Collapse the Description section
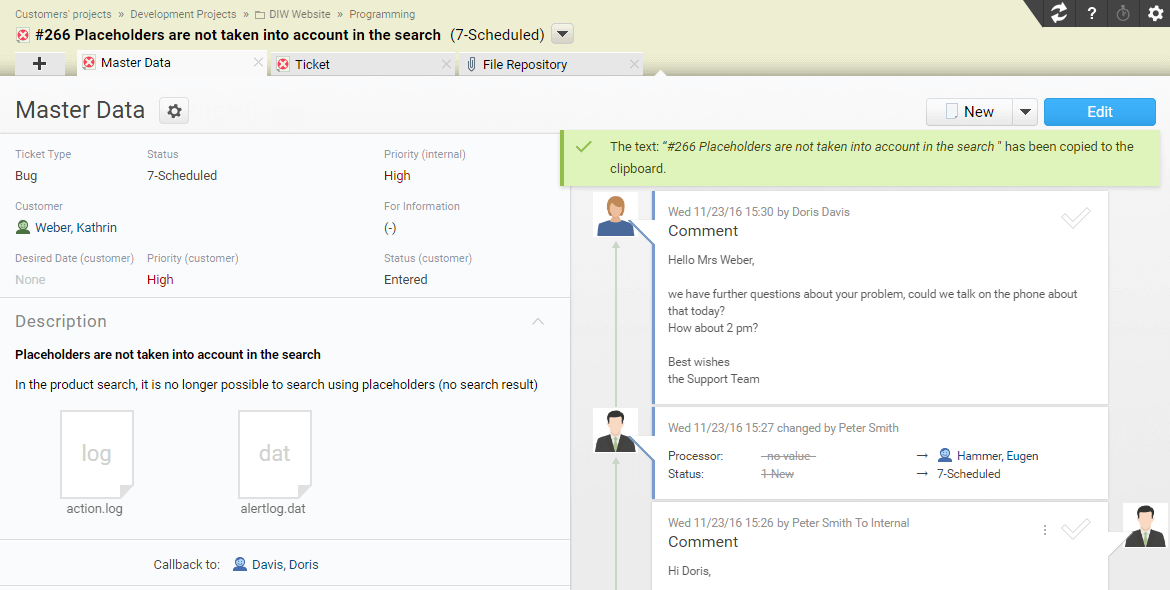This screenshot has width=1170, height=590. point(538,322)
